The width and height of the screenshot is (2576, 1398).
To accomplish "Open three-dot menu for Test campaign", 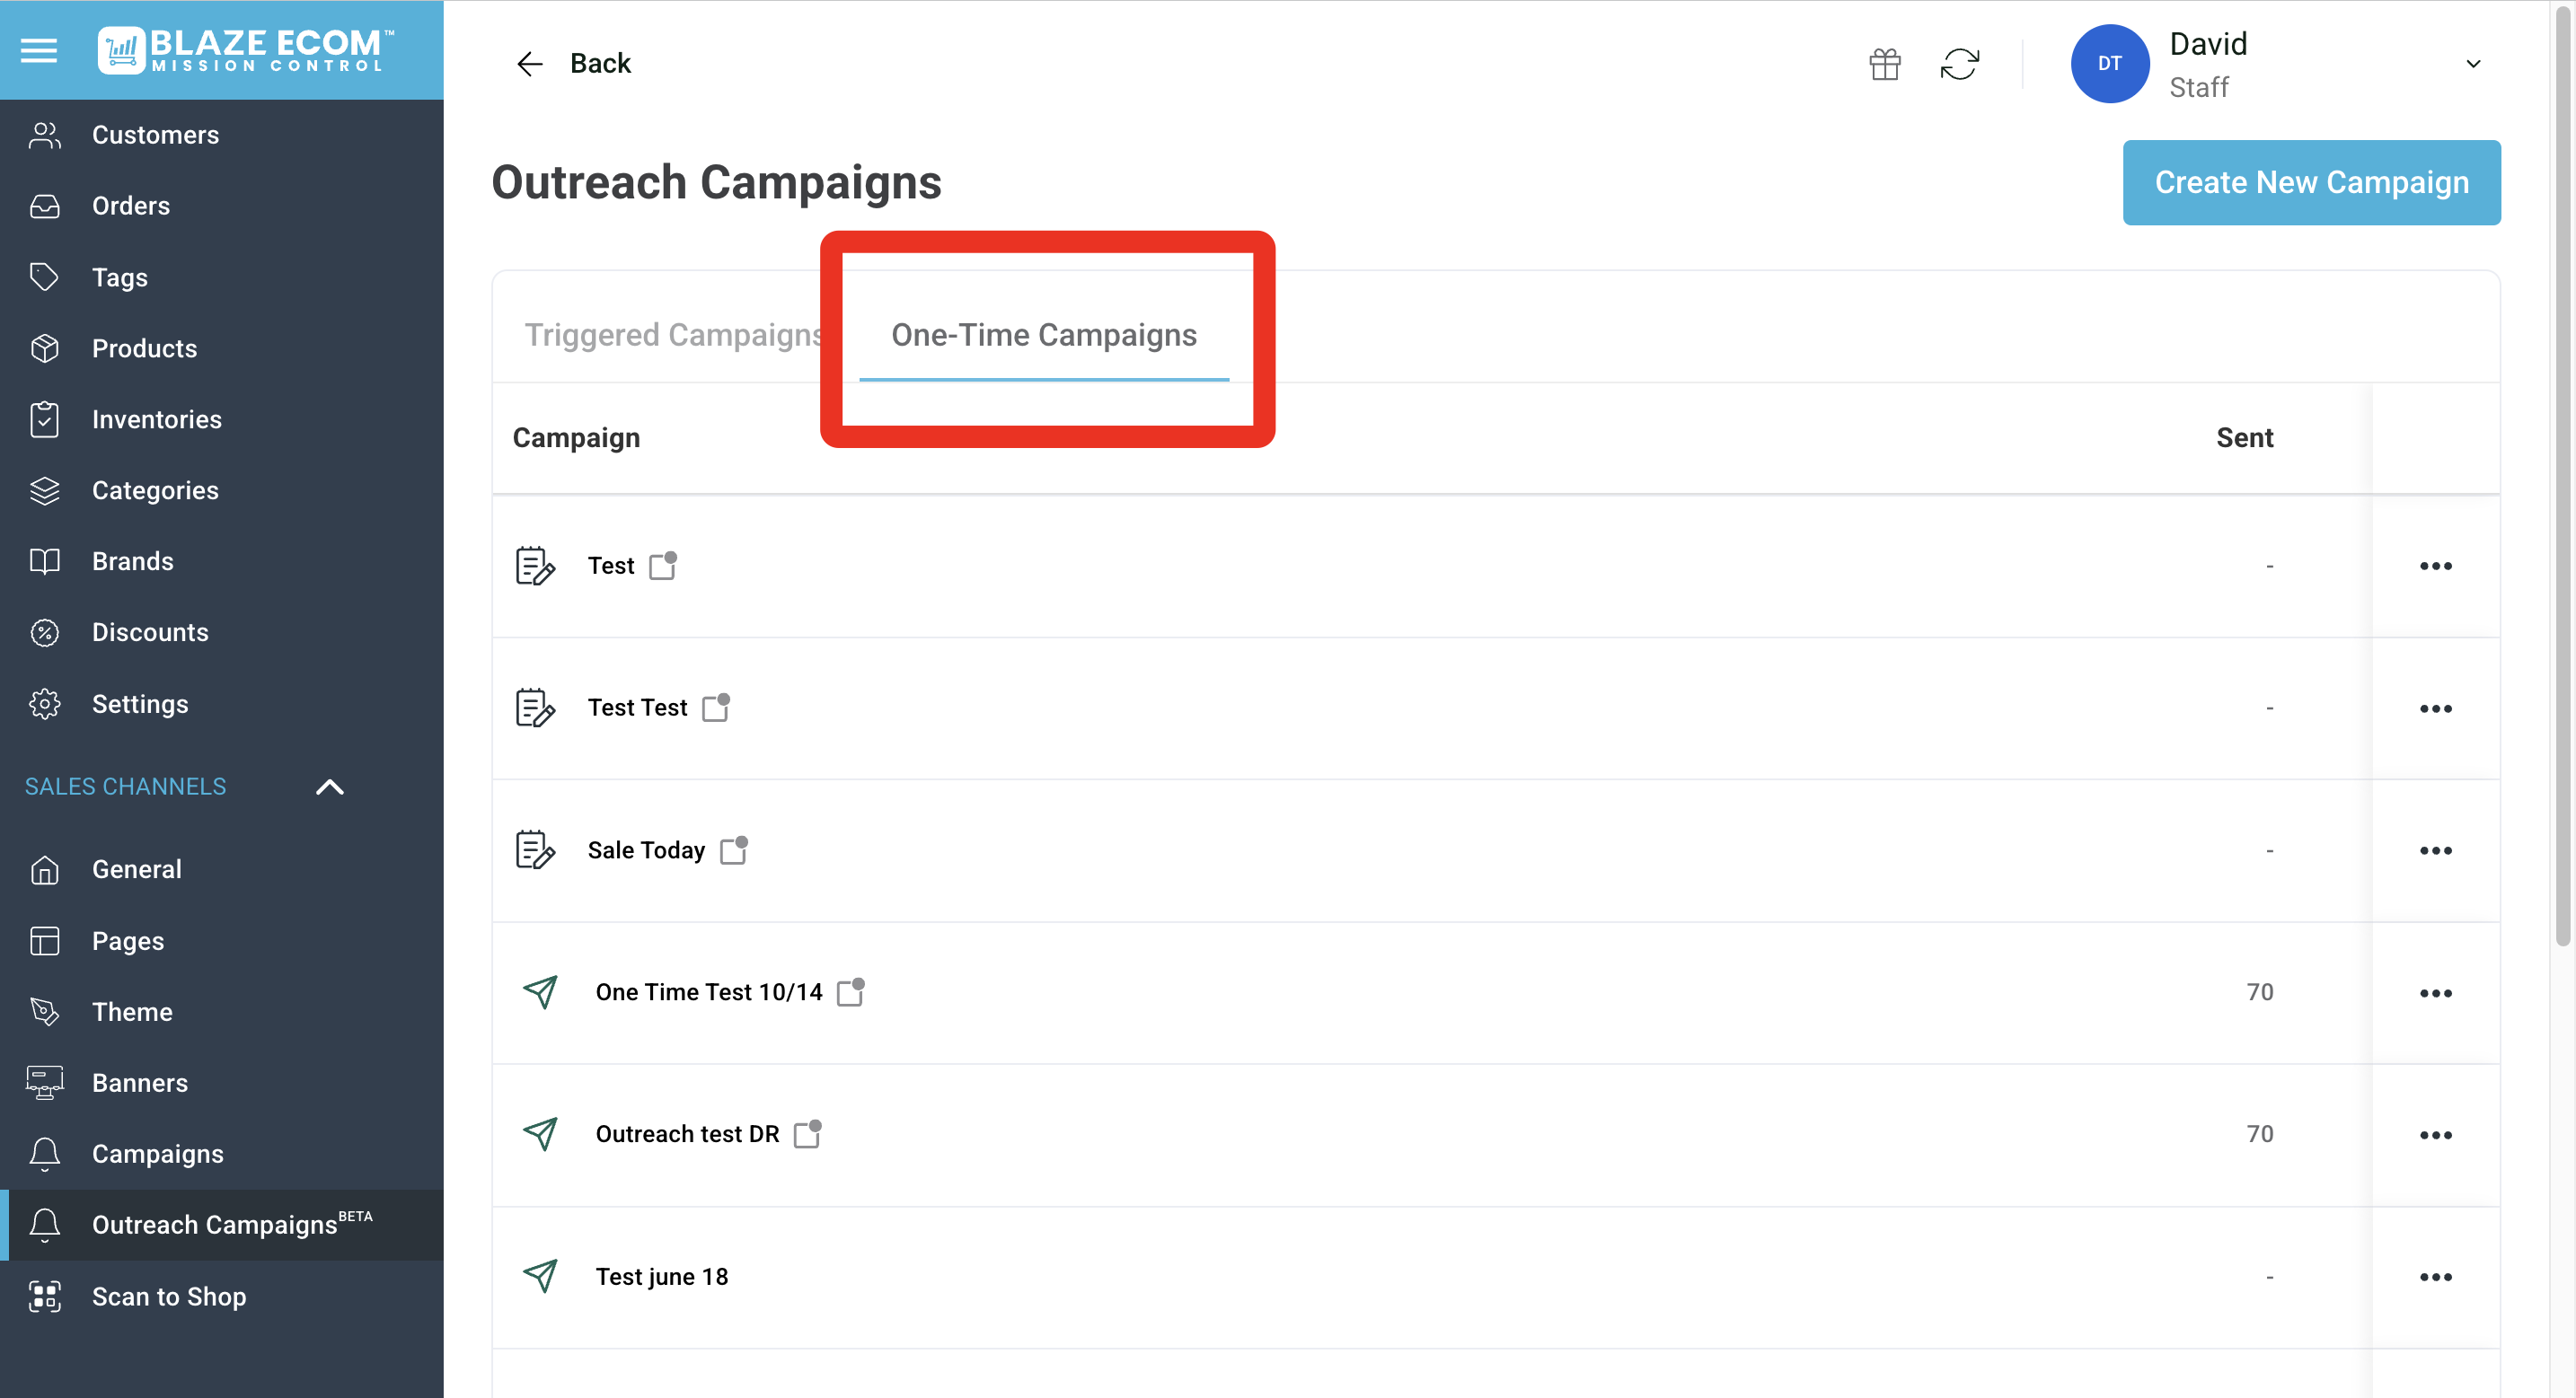I will pos(2435,566).
